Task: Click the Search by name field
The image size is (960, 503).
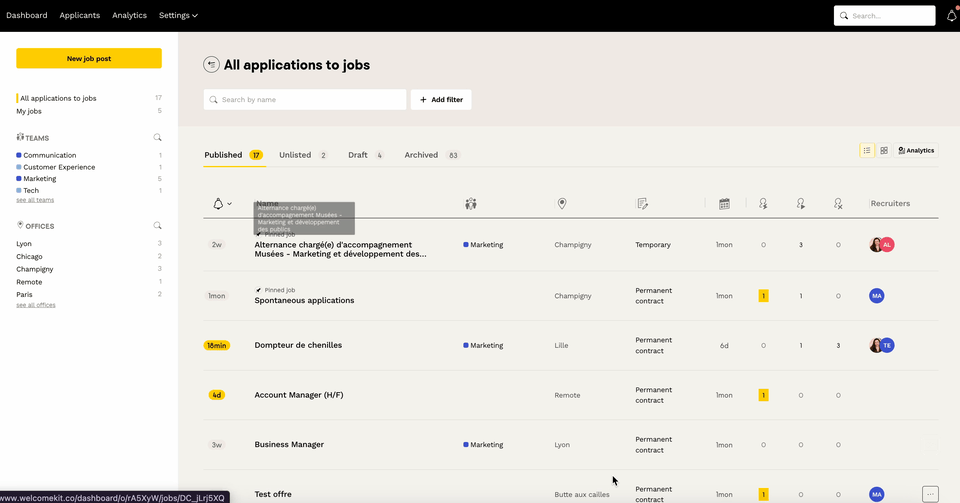Action: pos(305,100)
